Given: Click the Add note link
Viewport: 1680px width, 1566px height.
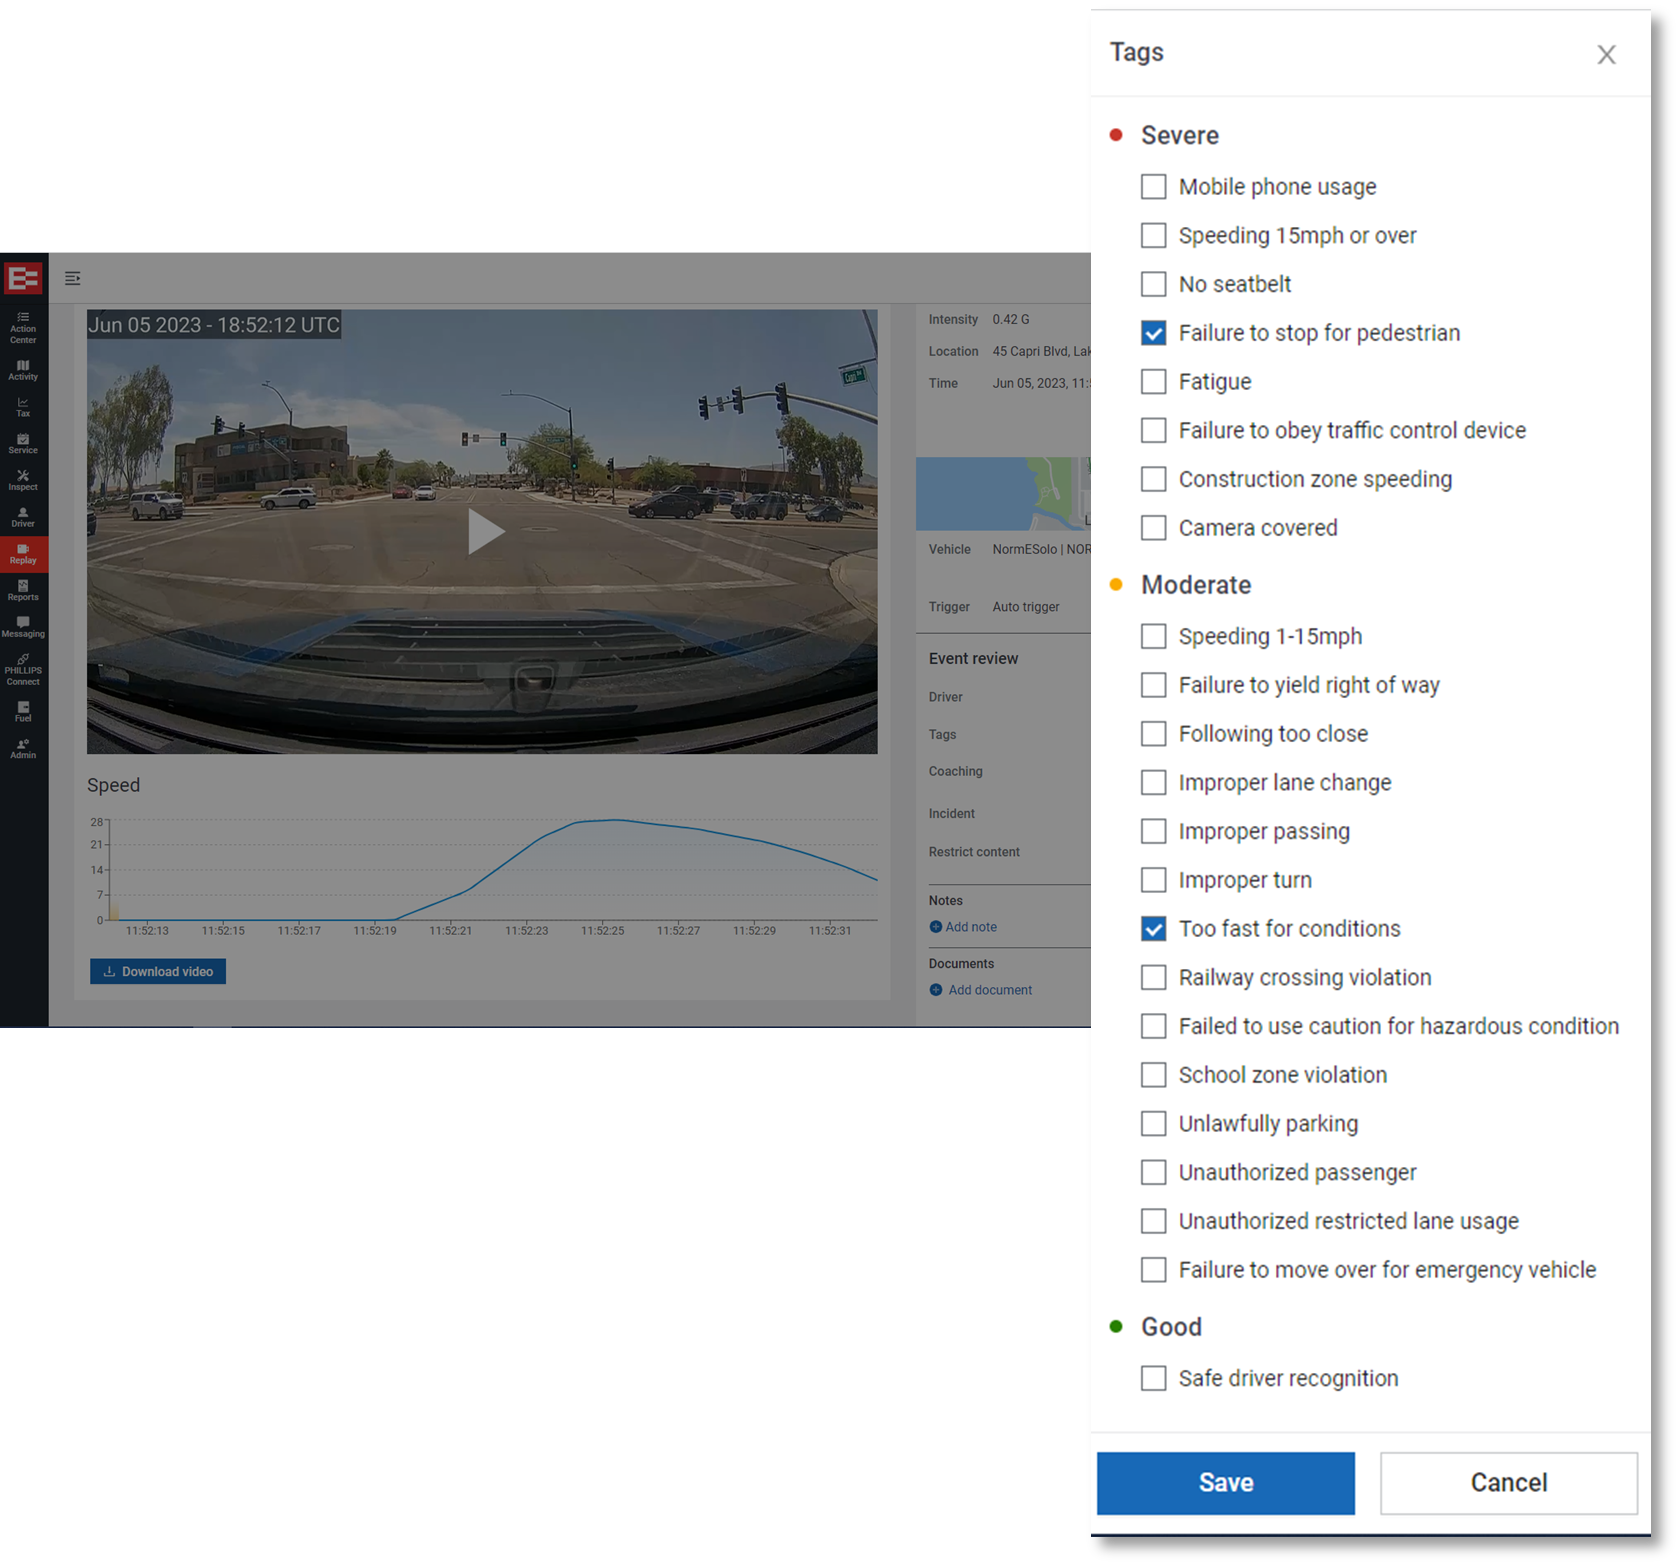Looking at the screenshot, I should [x=970, y=927].
